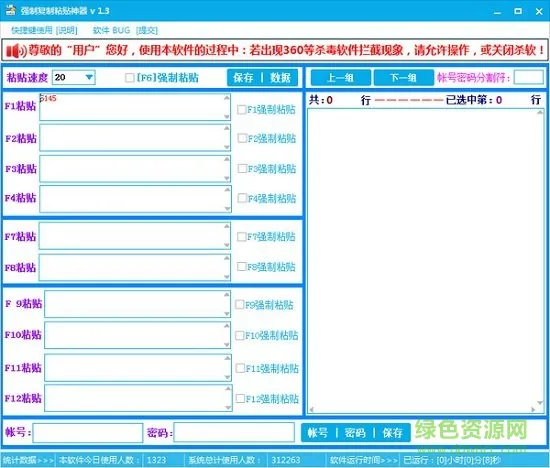Go back with the 上一组 button
This screenshot has width=550, height=468.
pyautogui.click(x=341, y=78)
